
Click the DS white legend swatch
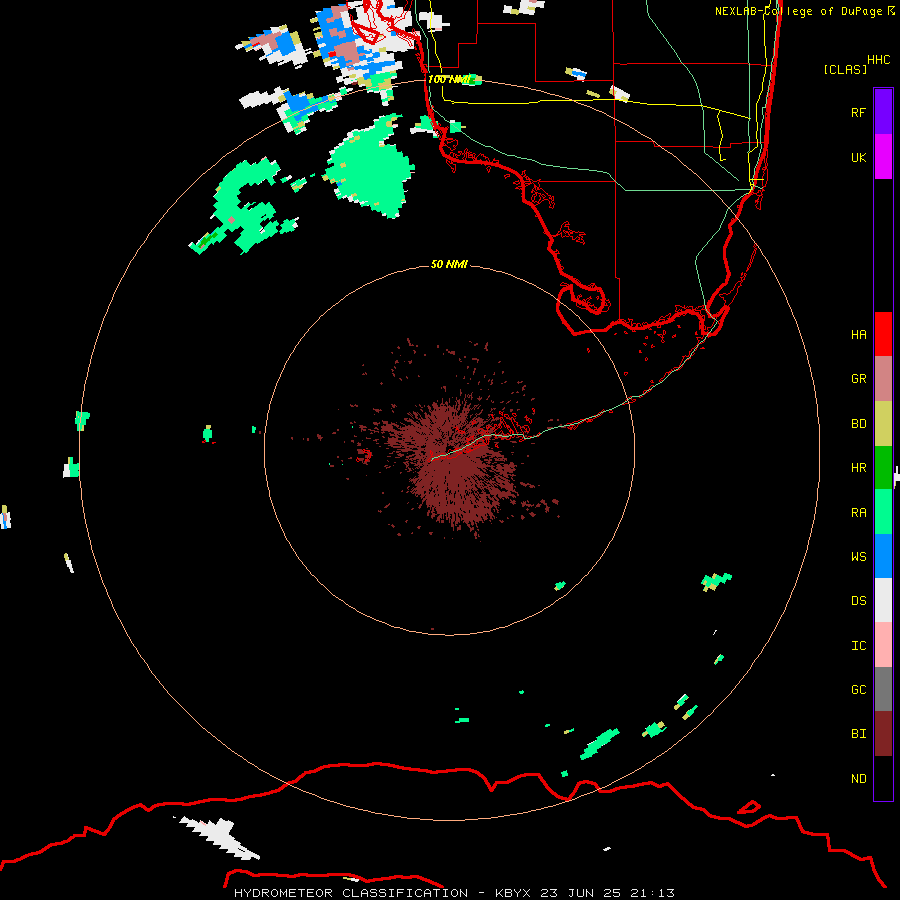pos(883,600)
